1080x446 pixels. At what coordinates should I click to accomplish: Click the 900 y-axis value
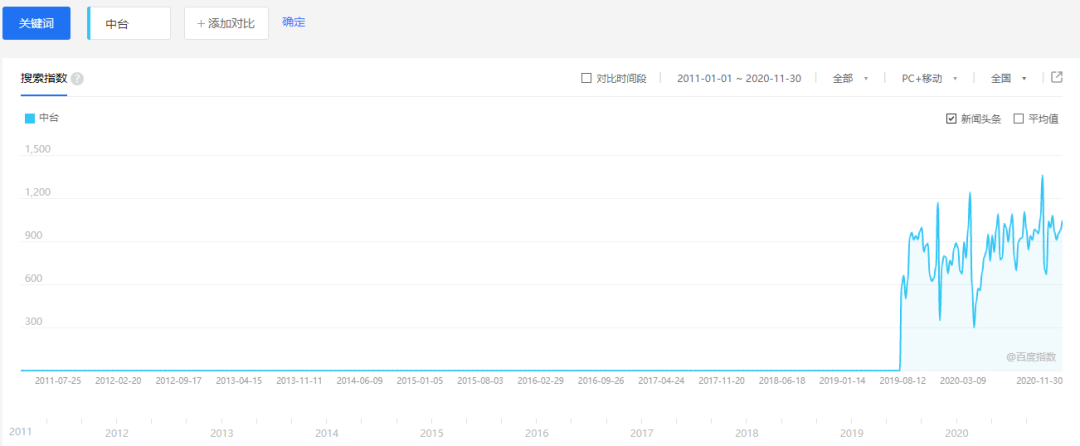(x=34, y=236)
